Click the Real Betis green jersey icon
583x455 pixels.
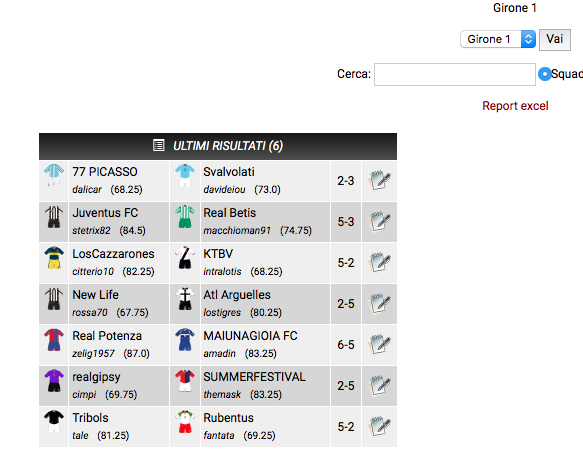185,217
